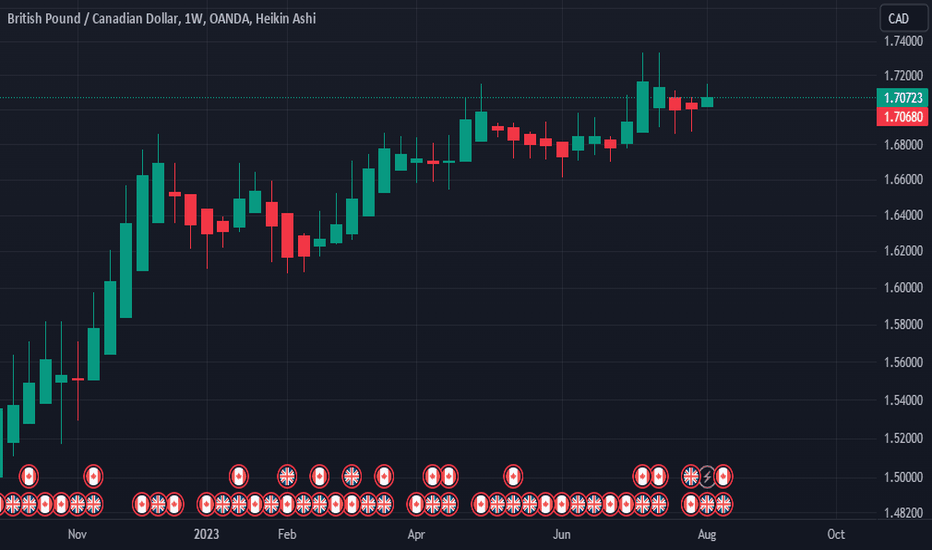This screenshot has height=550, width=932.
Task: Open the upper-row Canada flag event right of lightning icon
Action: tap(723, 476)
